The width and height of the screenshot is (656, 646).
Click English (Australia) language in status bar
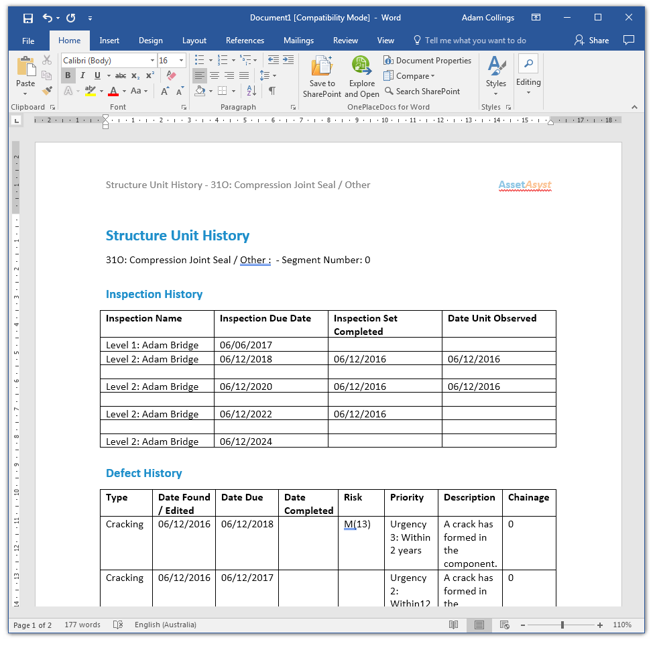pos(167,625)
